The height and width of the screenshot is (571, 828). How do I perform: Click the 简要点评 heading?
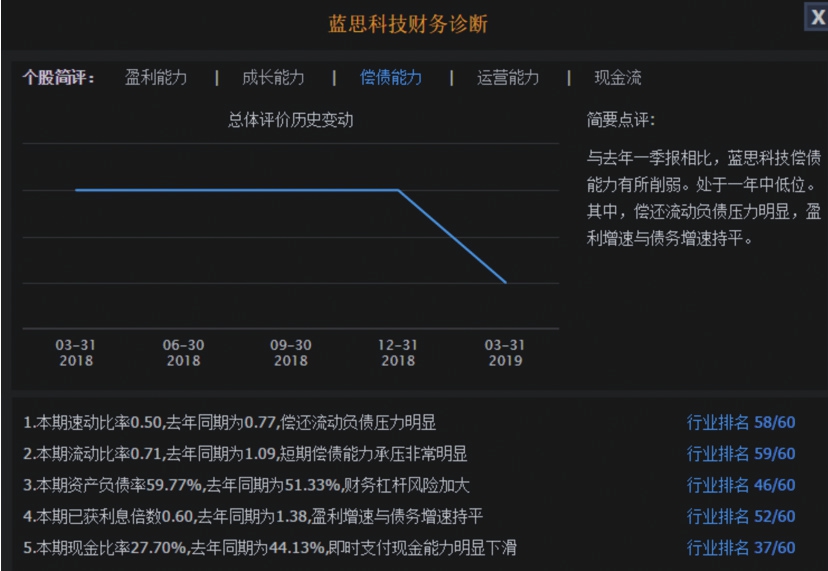[620, 120]
